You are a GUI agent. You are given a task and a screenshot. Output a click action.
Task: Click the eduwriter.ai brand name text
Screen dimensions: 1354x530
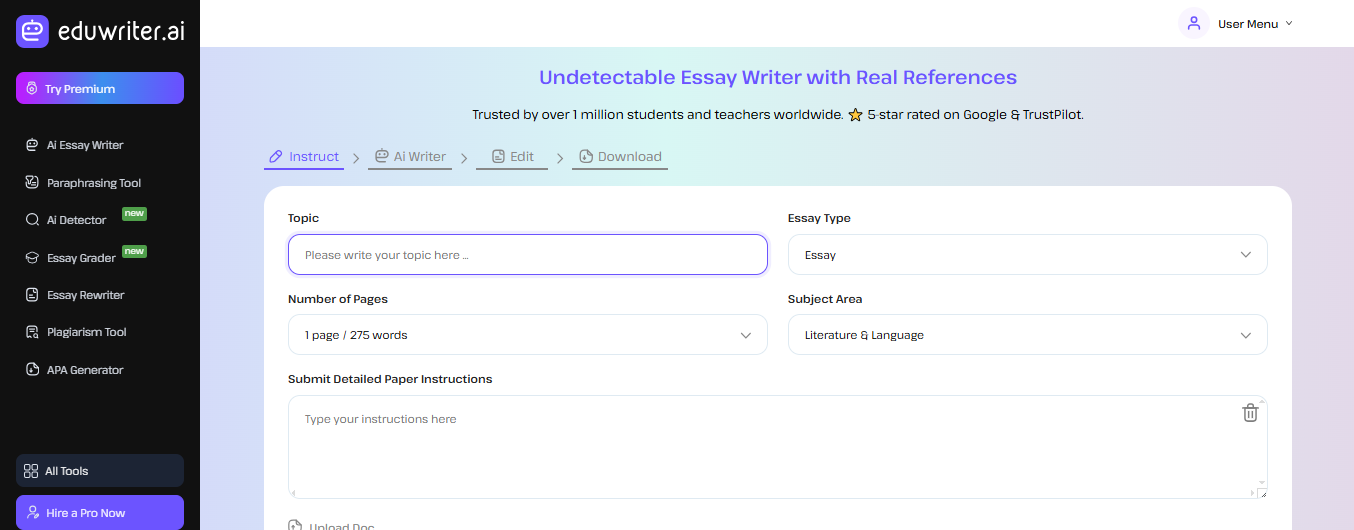120,31
